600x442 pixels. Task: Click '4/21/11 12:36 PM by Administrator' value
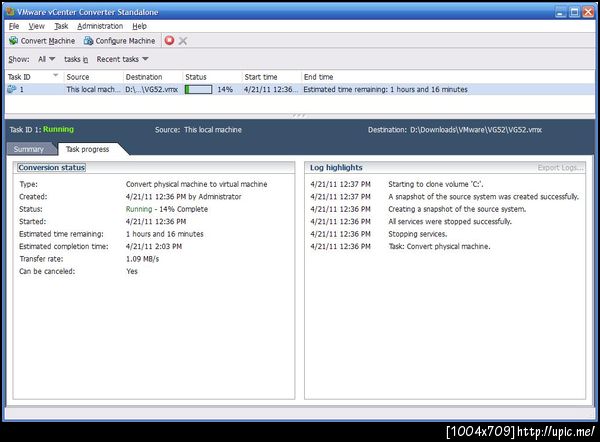[x=184, y=197]
